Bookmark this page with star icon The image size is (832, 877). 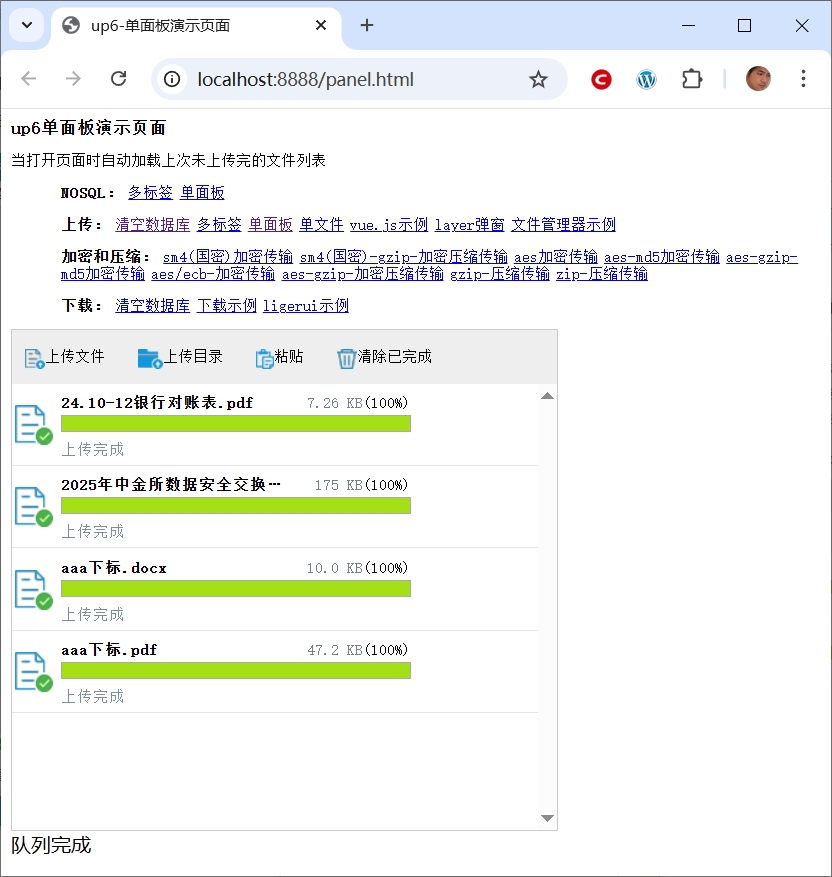point(538,79)
